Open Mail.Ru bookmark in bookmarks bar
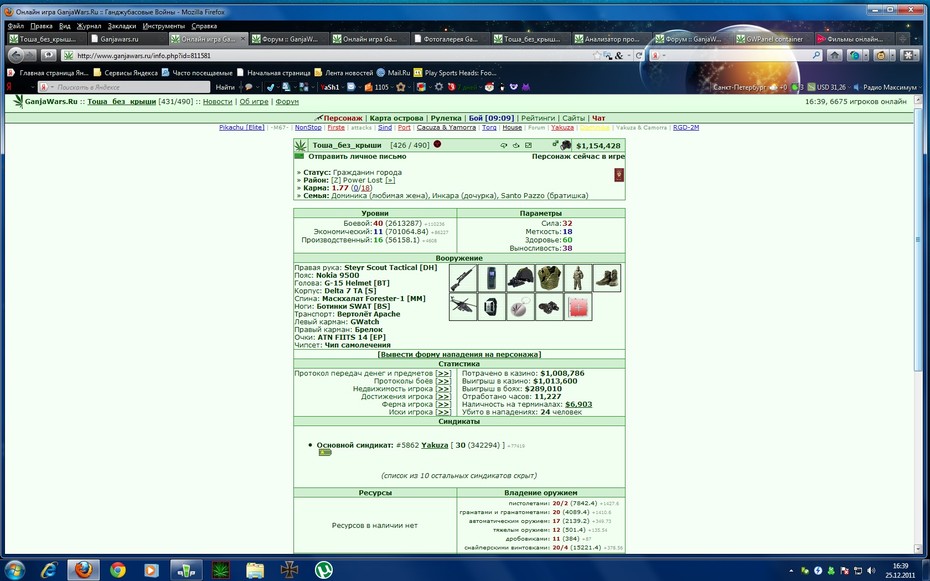This screenshot has height=581, width=930. (394, 73)
